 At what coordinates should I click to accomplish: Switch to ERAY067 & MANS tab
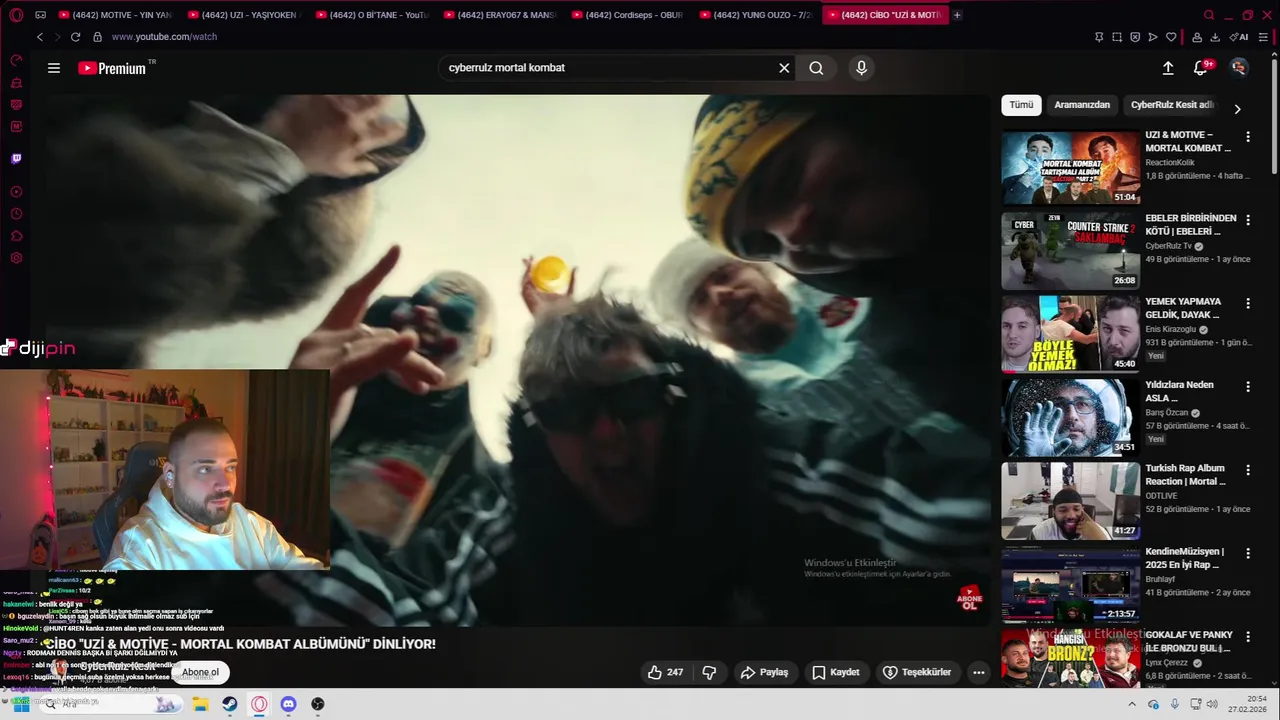click(500, 15)
